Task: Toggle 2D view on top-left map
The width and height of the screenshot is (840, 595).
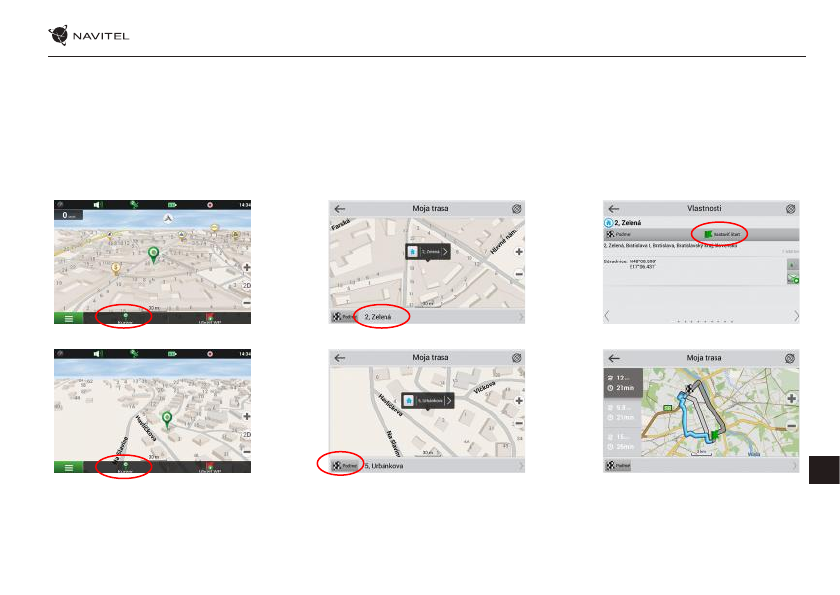Action: 246,286
